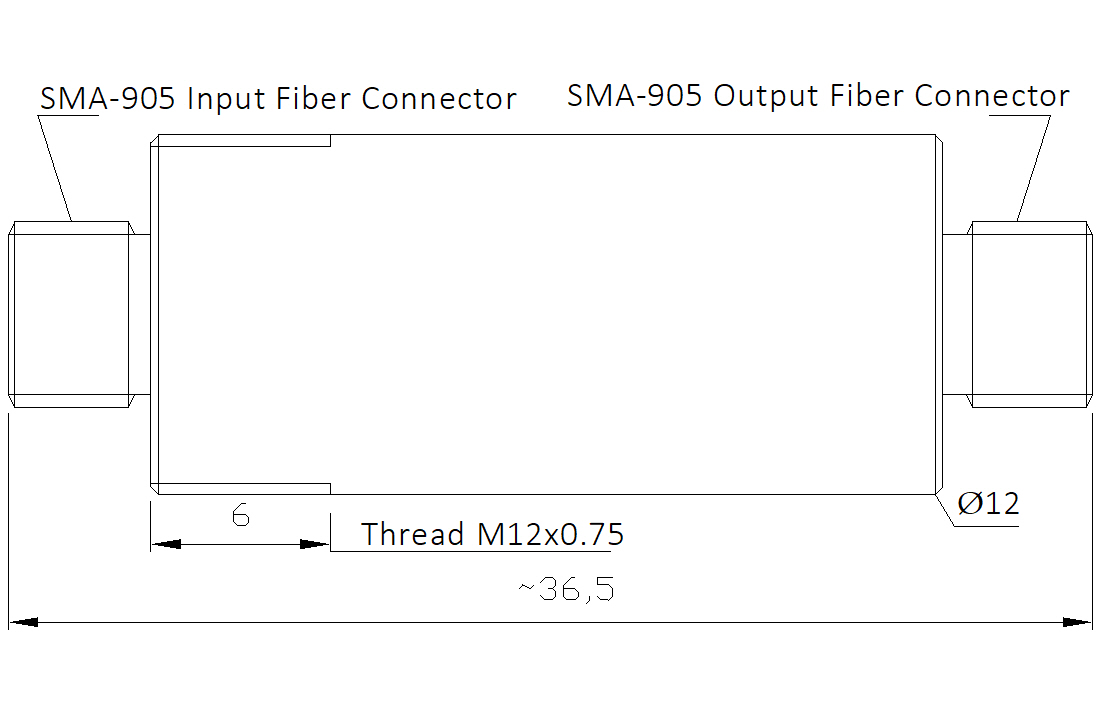Click the lower thread line on main body
Image resolution: width=1103 pixels, height=714 pixels.
click(x=244, y=484)
